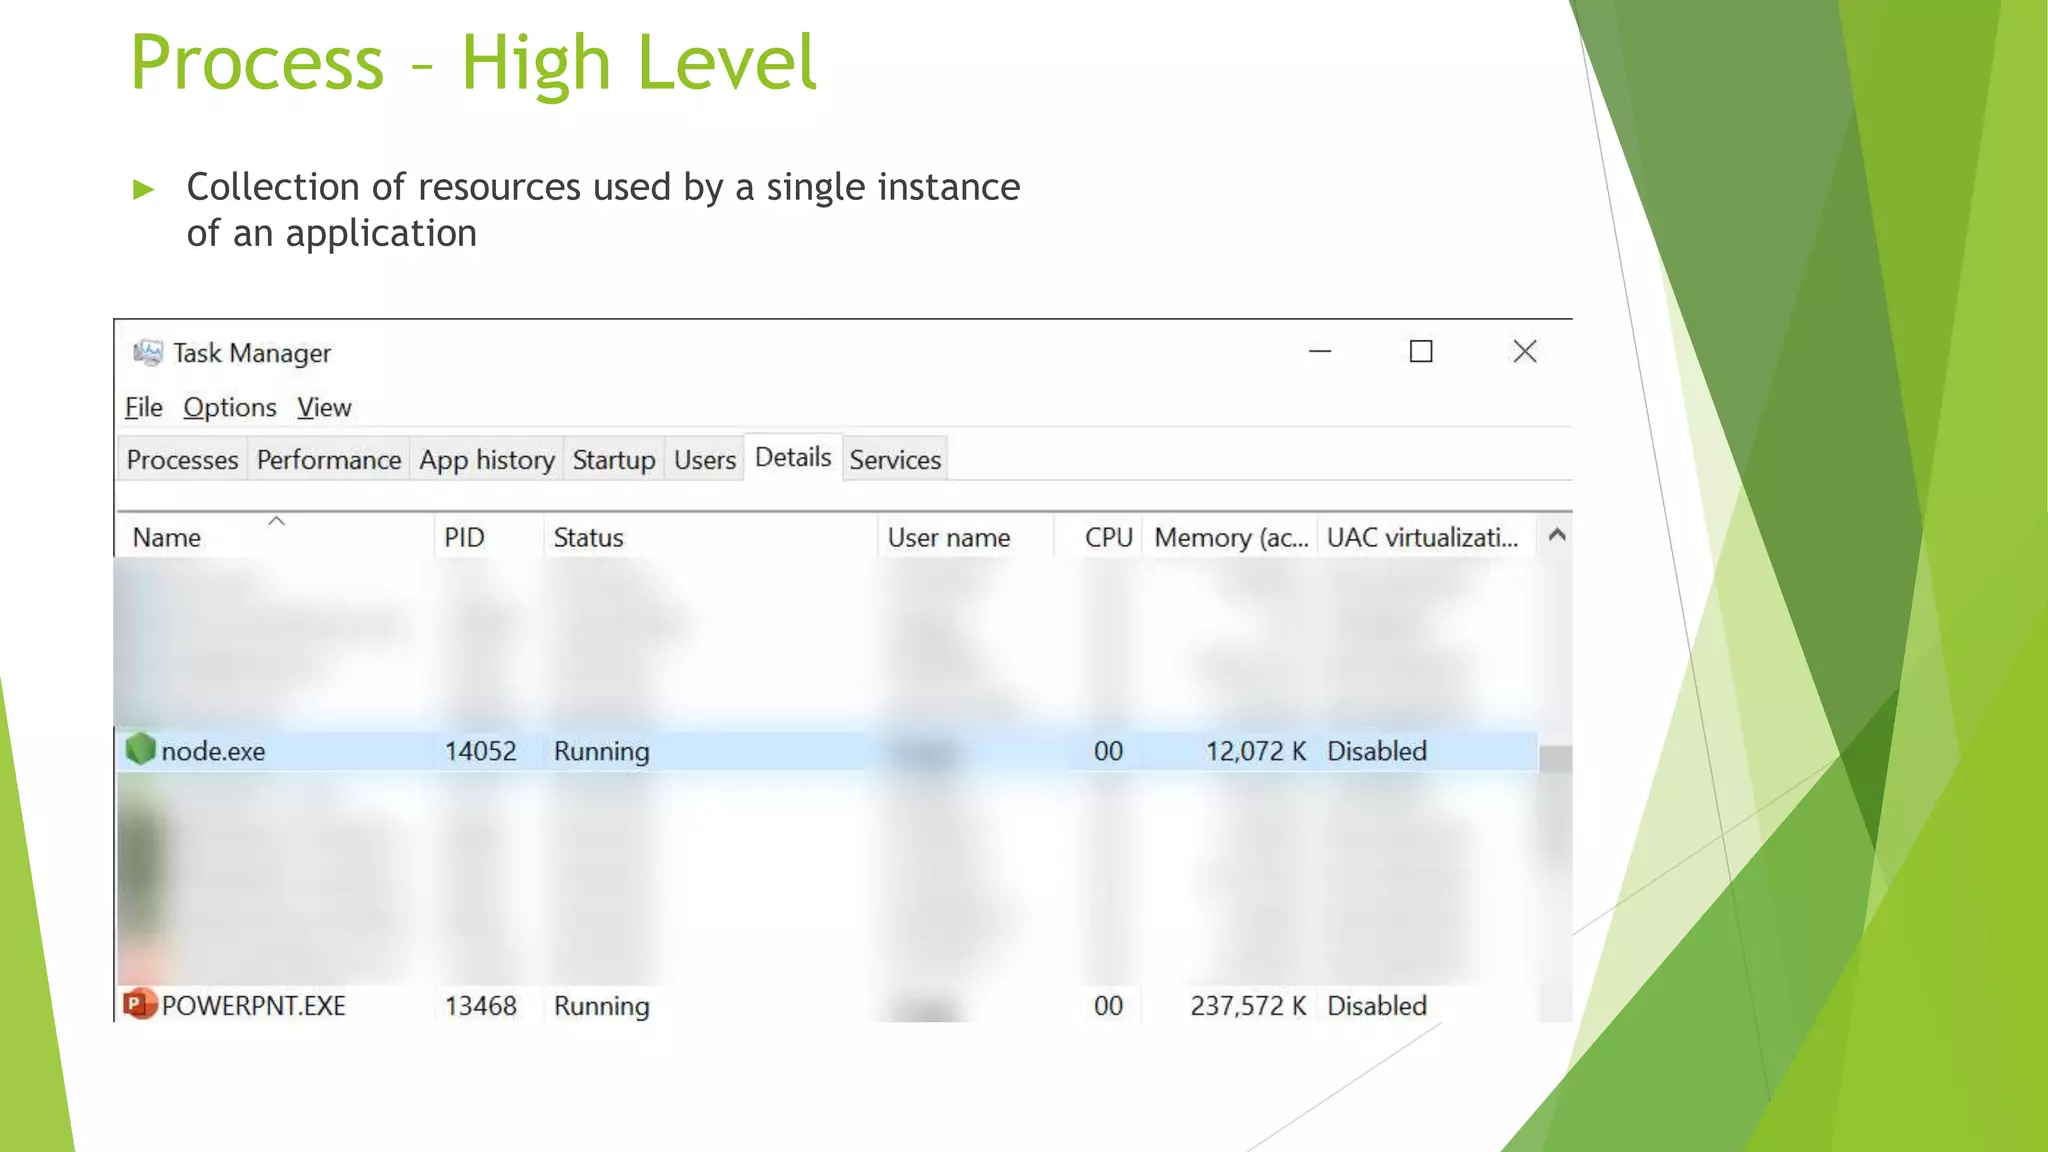Image resolution: width=2048 pixels, height=1152 pixels.
Task: Sort by the User name column header
Action: tap(966, 537)
